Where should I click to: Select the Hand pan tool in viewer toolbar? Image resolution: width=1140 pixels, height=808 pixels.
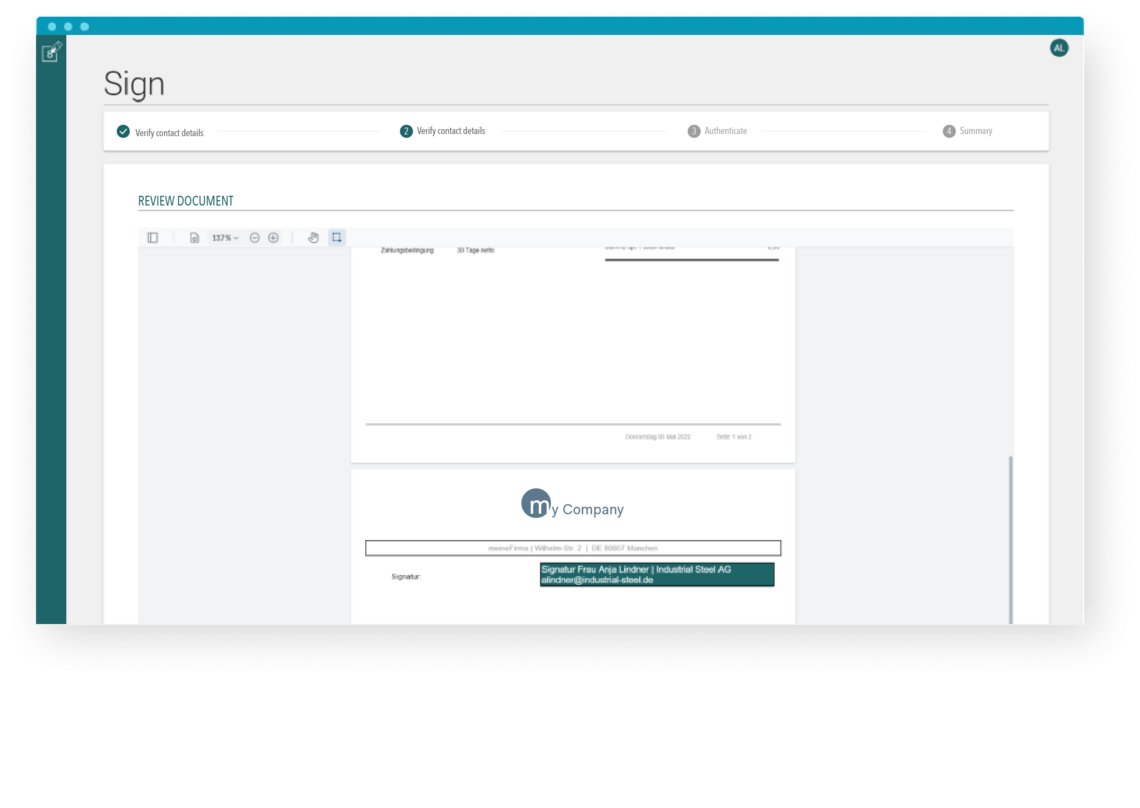(x=313, y=237)
